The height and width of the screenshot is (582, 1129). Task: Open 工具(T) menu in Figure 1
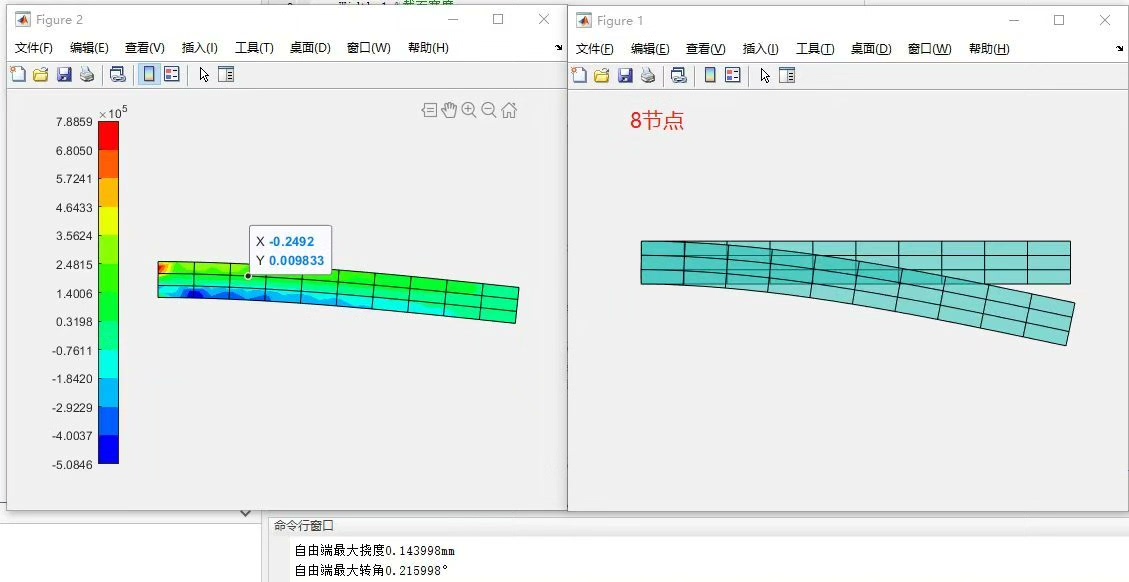point(815,48)
